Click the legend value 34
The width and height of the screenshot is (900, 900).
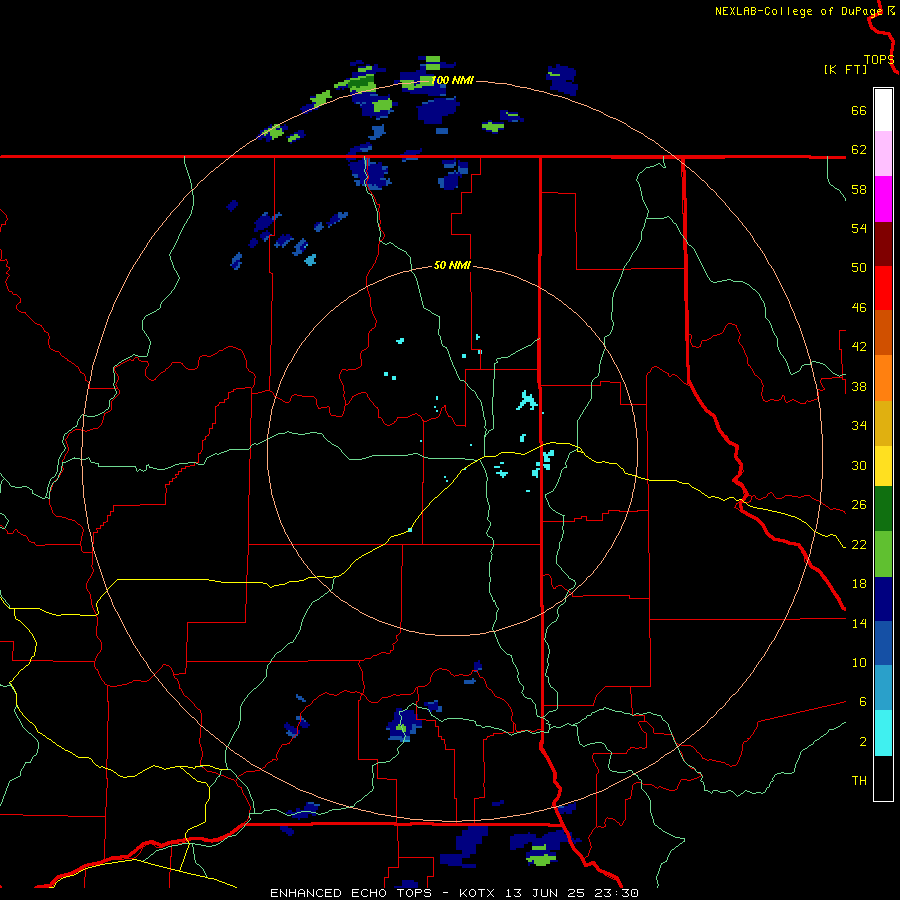[x=859, y=426]
